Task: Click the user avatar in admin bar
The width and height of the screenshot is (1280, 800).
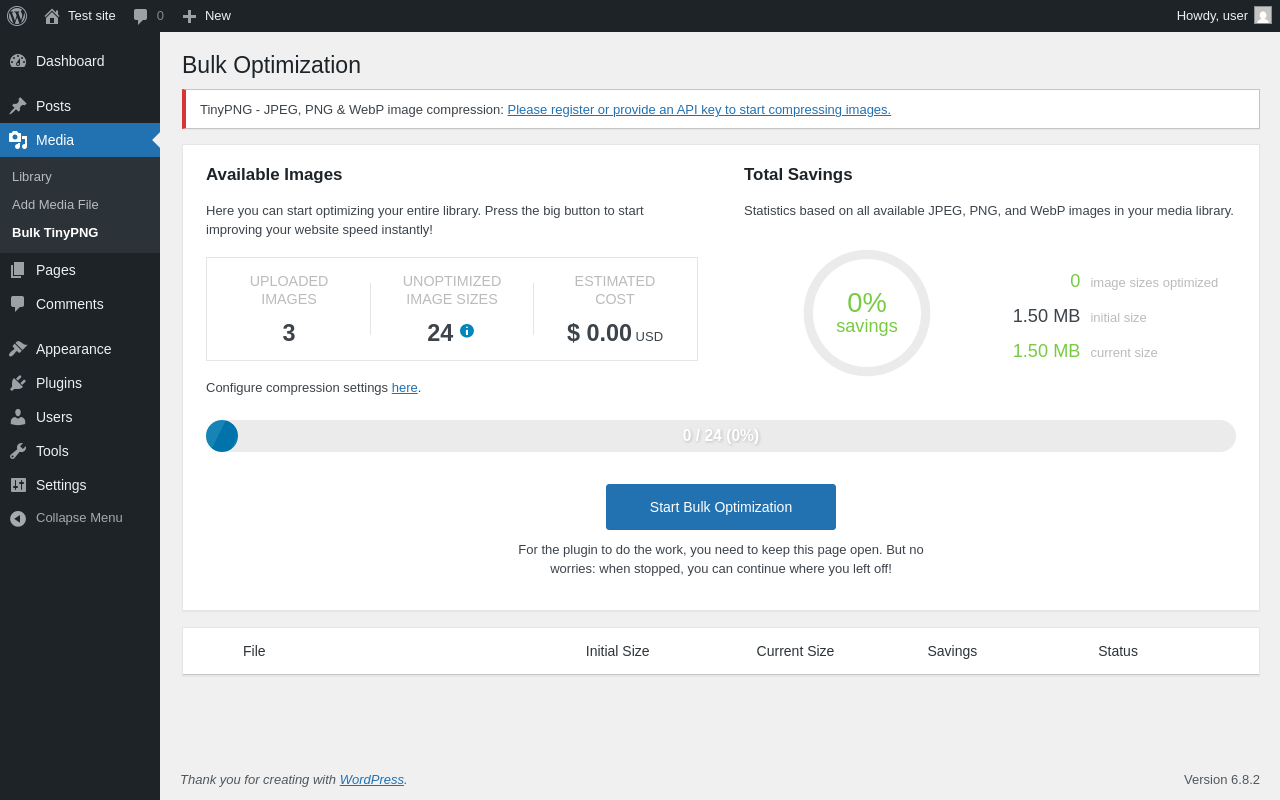Action: (x=1263, y=16)
